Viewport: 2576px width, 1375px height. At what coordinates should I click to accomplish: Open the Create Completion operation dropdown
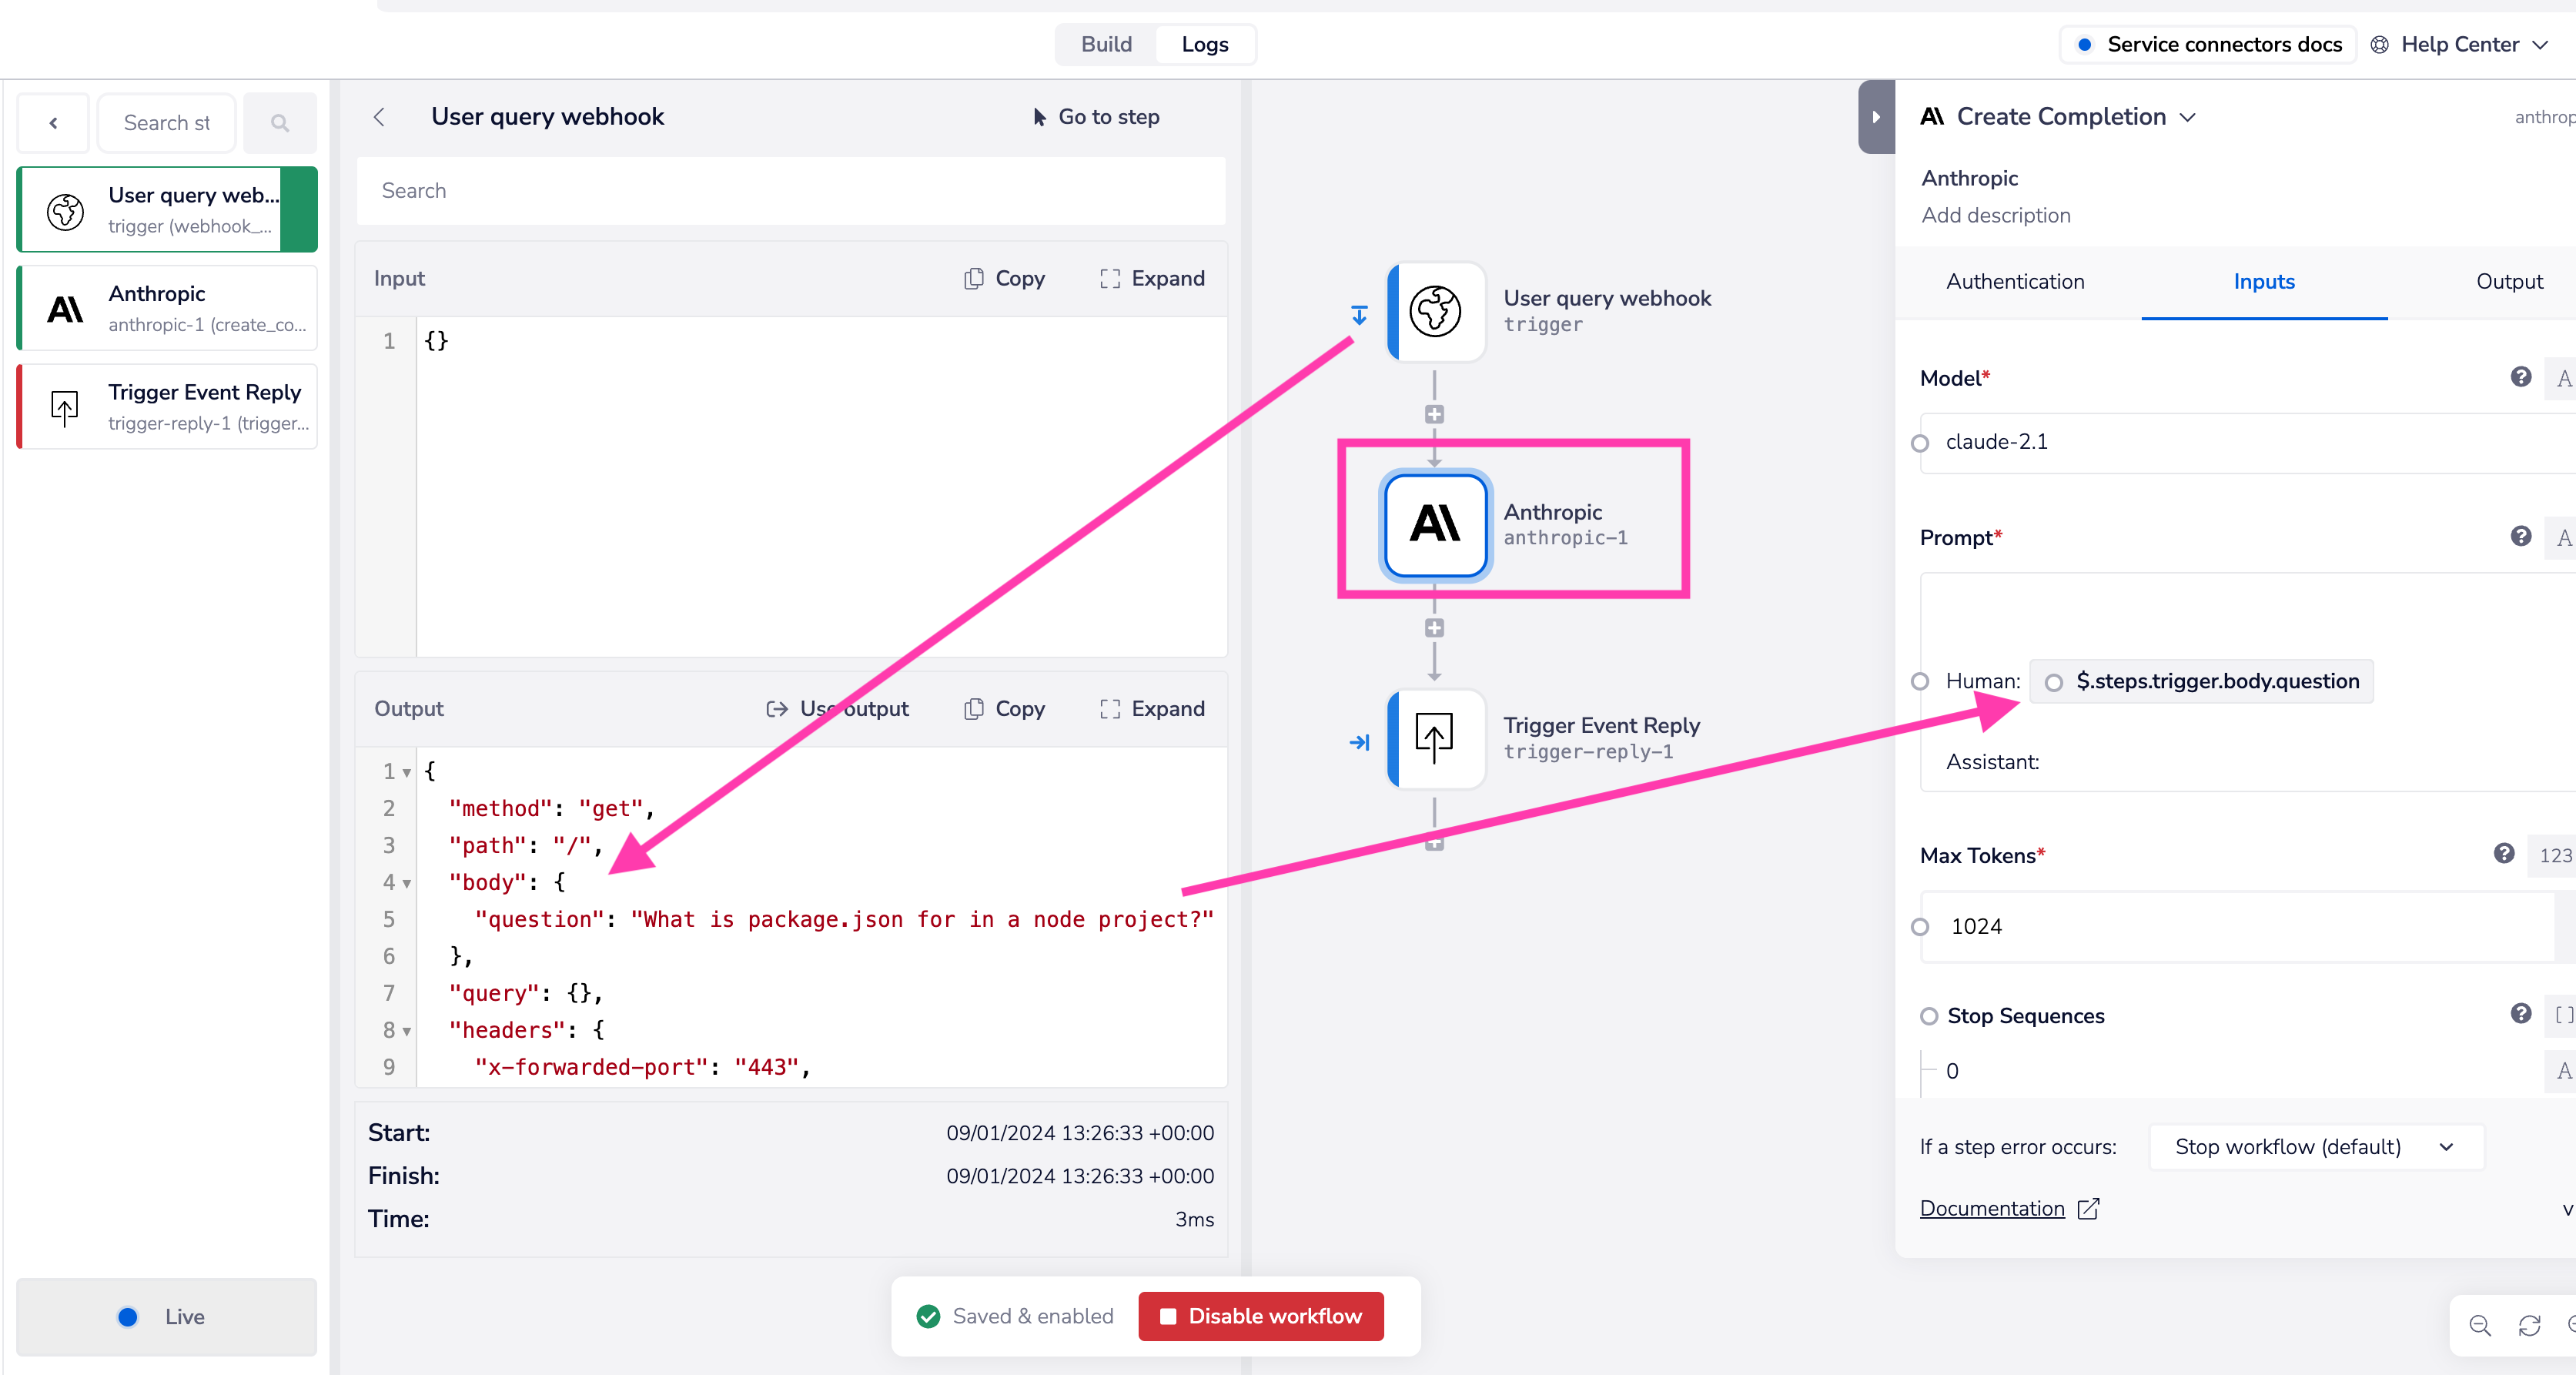[x=2187, y=117]
